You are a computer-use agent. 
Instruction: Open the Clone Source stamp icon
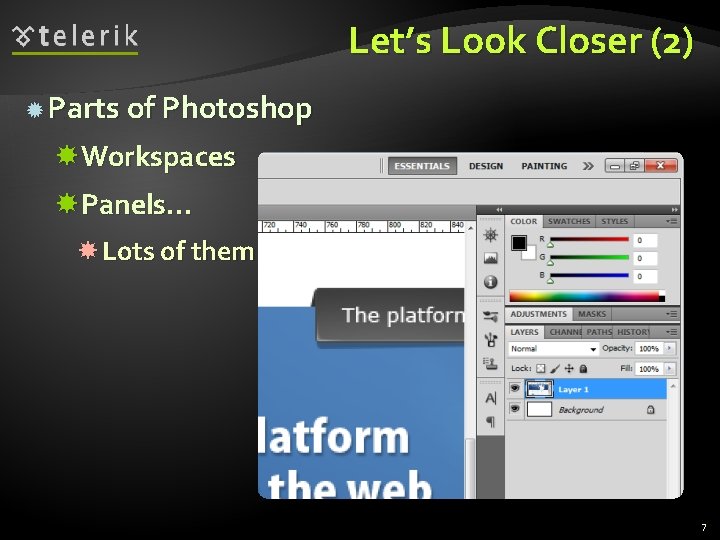click(x=490, y=364)
